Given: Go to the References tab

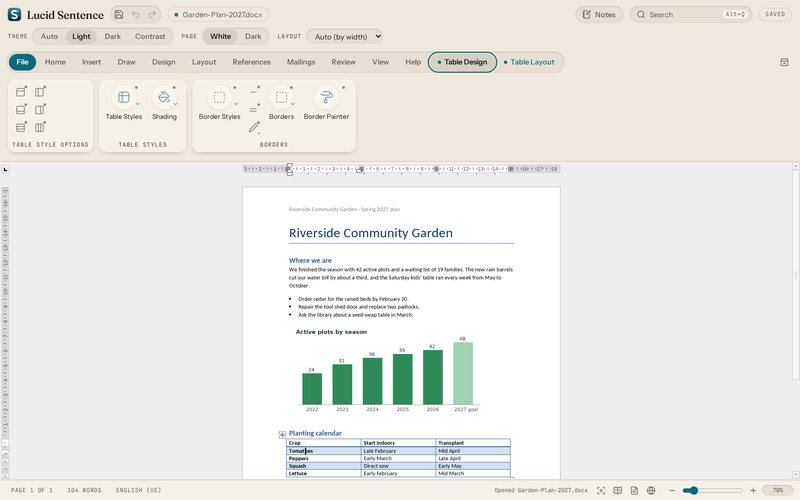Looking at the screenshot, I should tap(252, 62).
